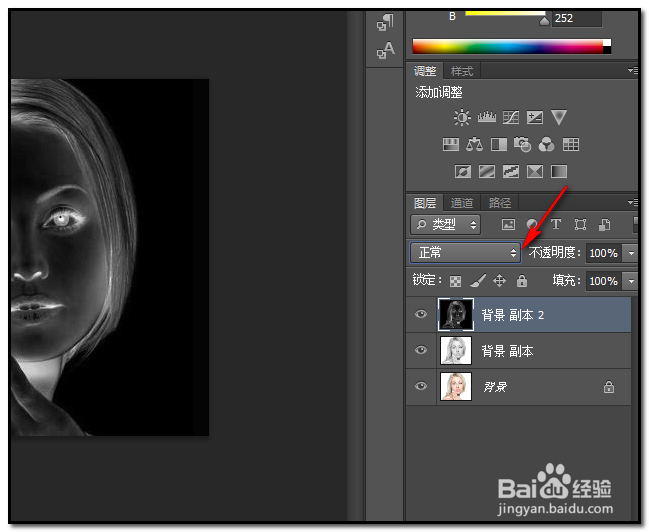Select layer name 背景 副本 2
649x532 pixels.
(x=512, y=315)
